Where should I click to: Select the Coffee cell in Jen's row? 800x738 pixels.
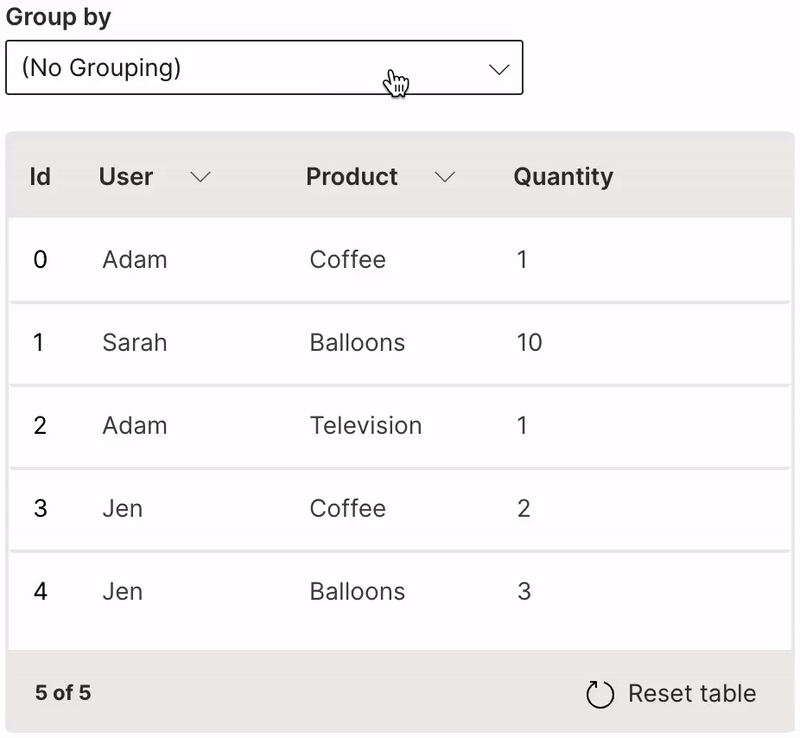[348, 508]
